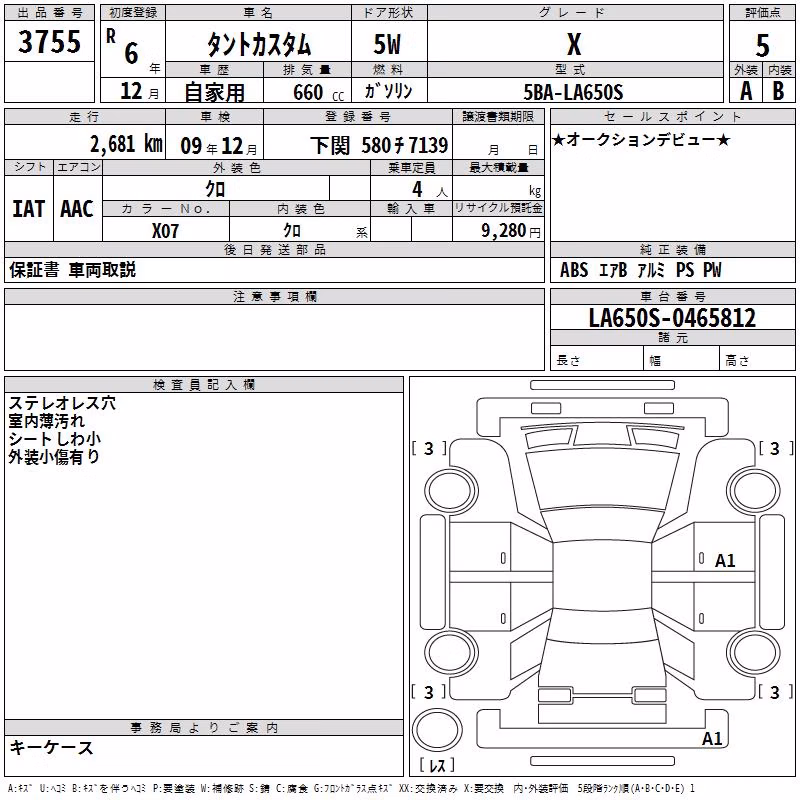Click the lot number 3755
This screenshot has width=800, height=800.
(x=49, y=42)
